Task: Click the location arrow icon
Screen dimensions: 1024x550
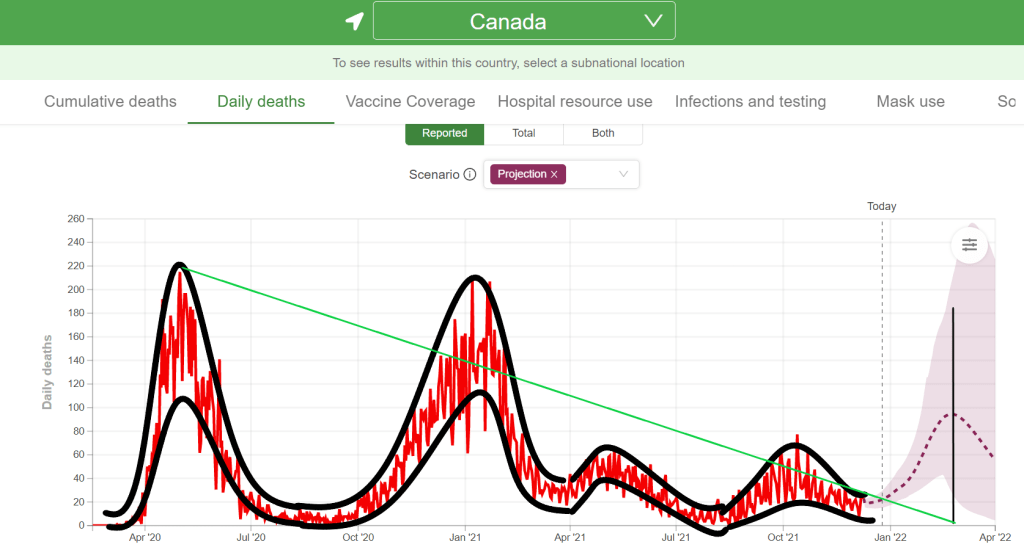Action: point(354,21)
